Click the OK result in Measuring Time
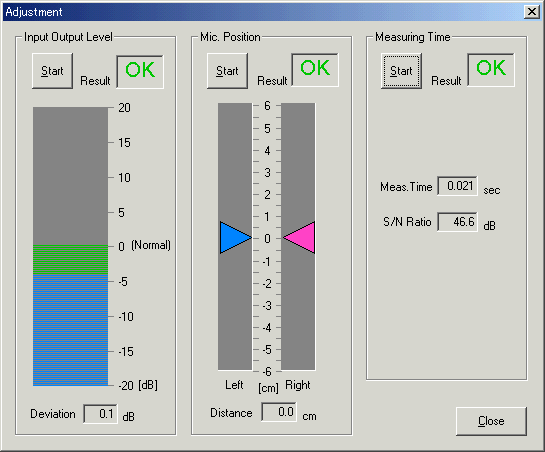The image size is (545, 452). (491, 70)
